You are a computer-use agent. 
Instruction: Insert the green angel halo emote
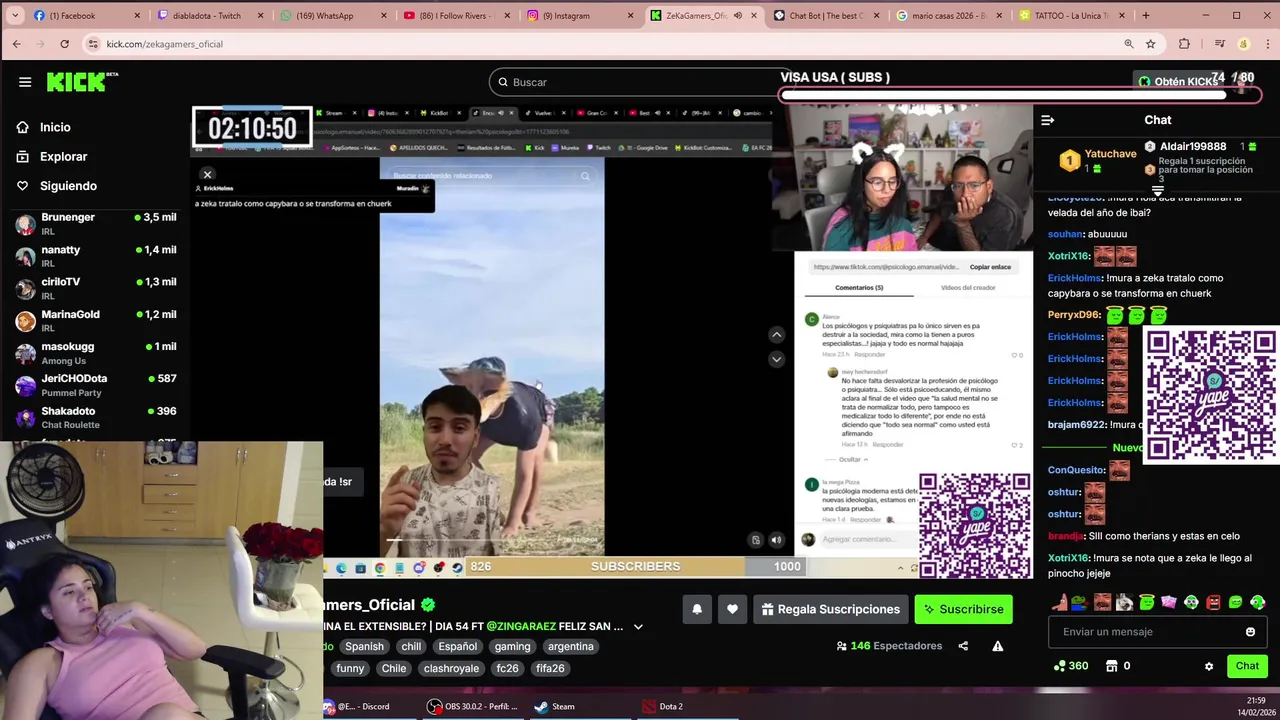coord(1147,602)
